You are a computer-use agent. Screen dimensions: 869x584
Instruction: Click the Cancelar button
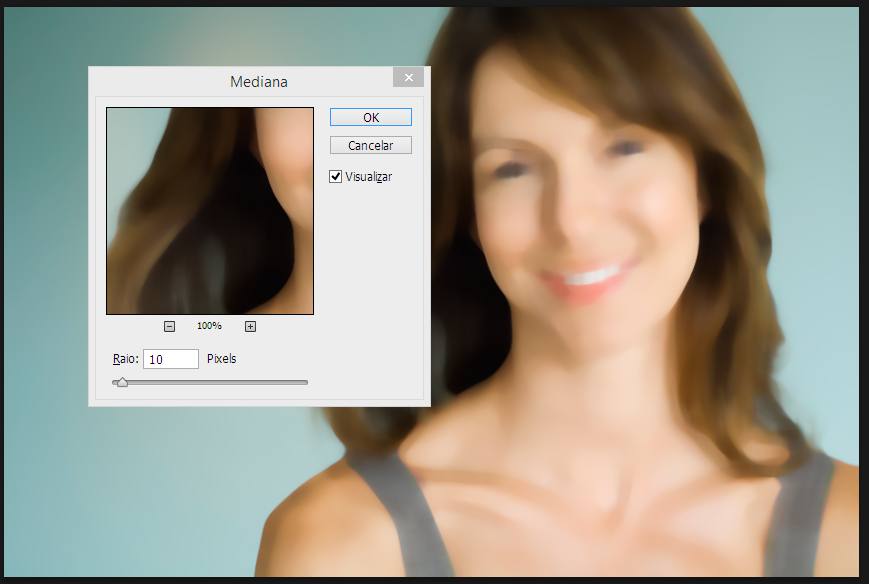pos(371,145)
